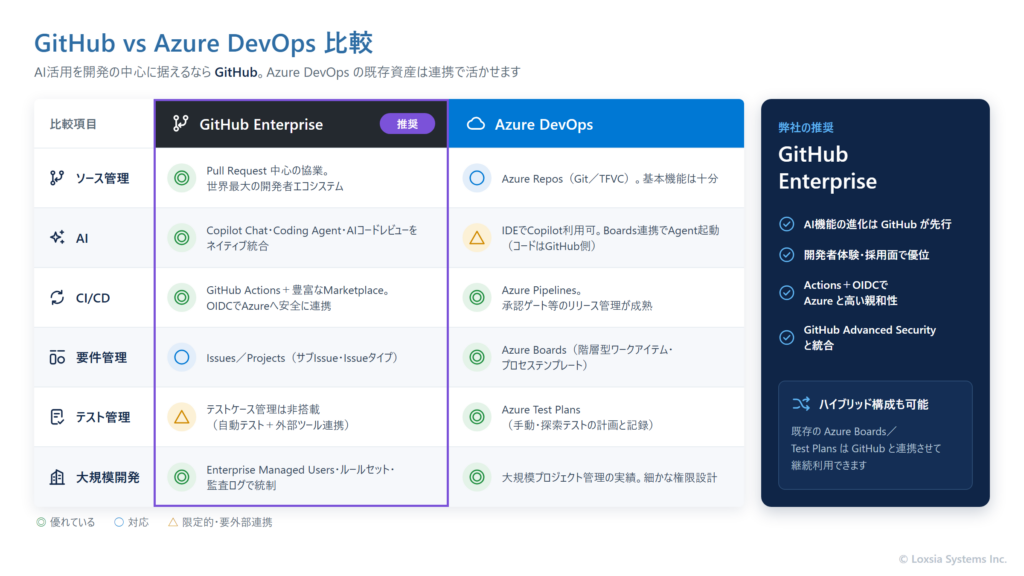The image size is (1024, 576).
Task: Click green double-circle beside Azure Pipelines
Action: pos(477,298)
